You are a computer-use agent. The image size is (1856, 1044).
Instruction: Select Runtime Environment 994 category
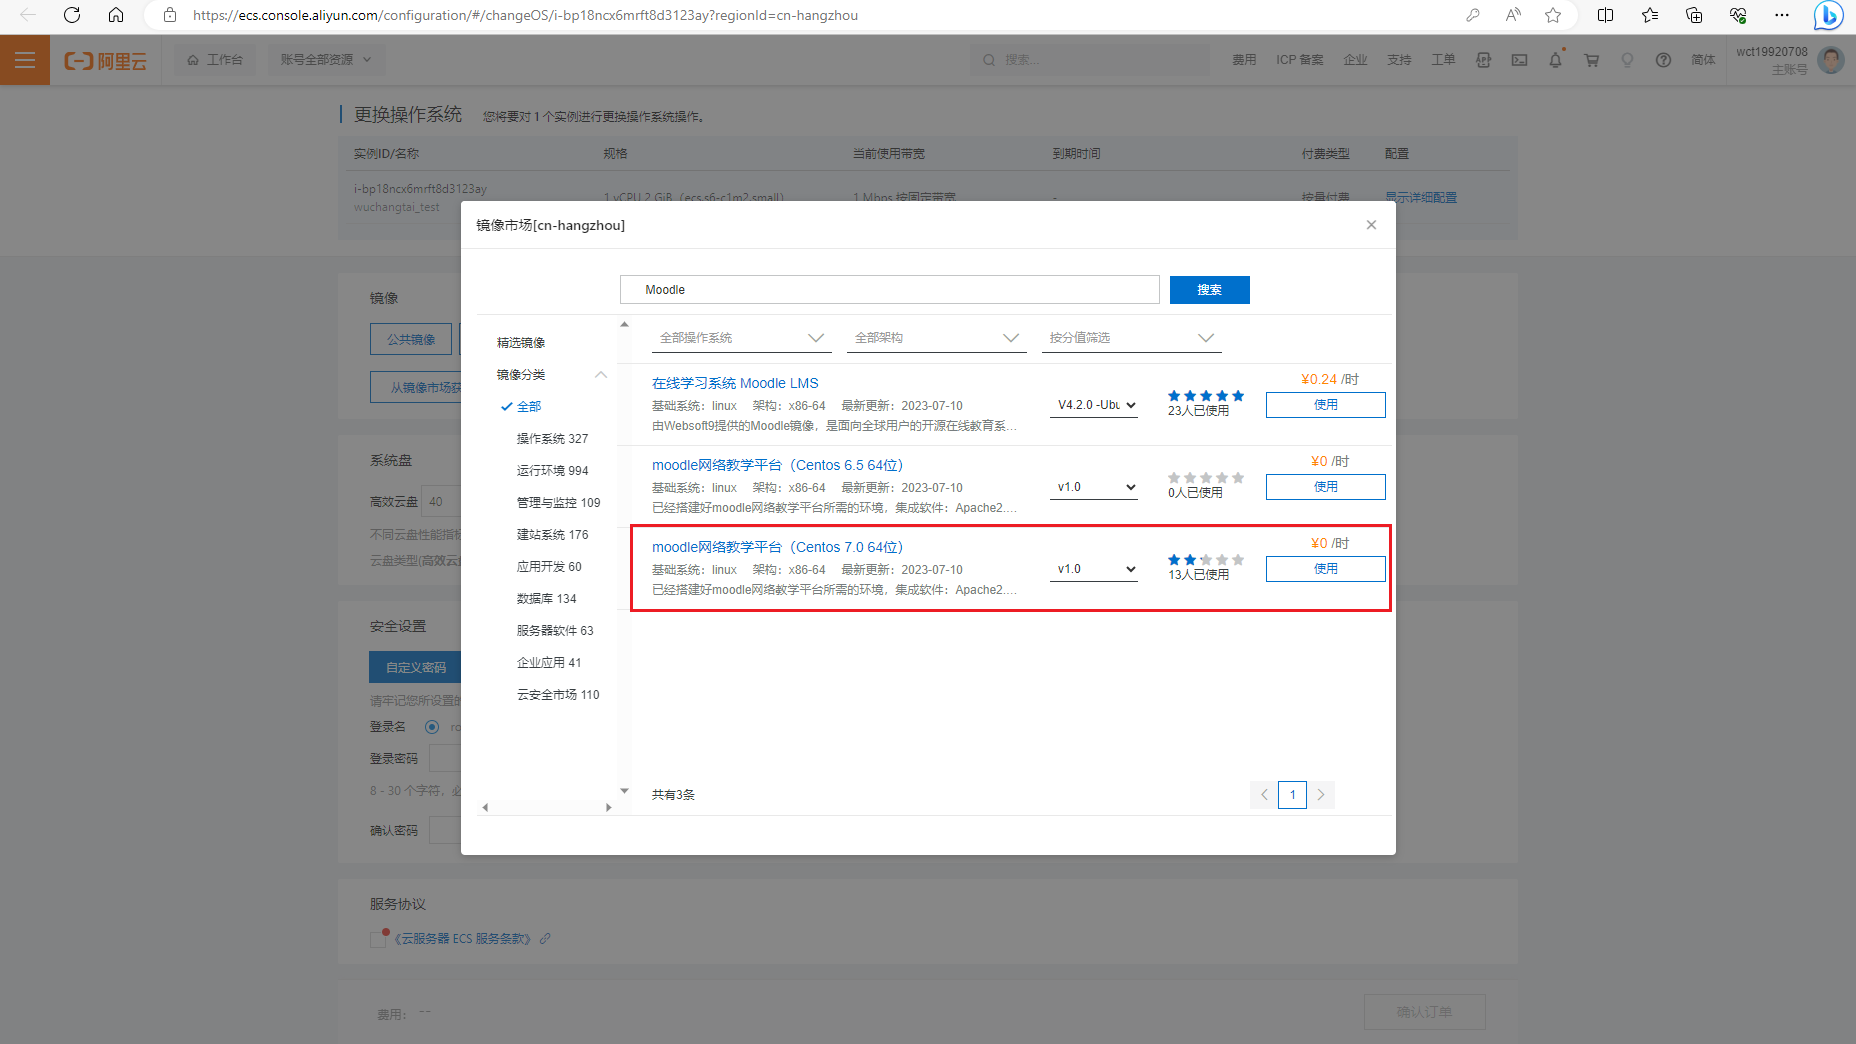tap(552, 471)
